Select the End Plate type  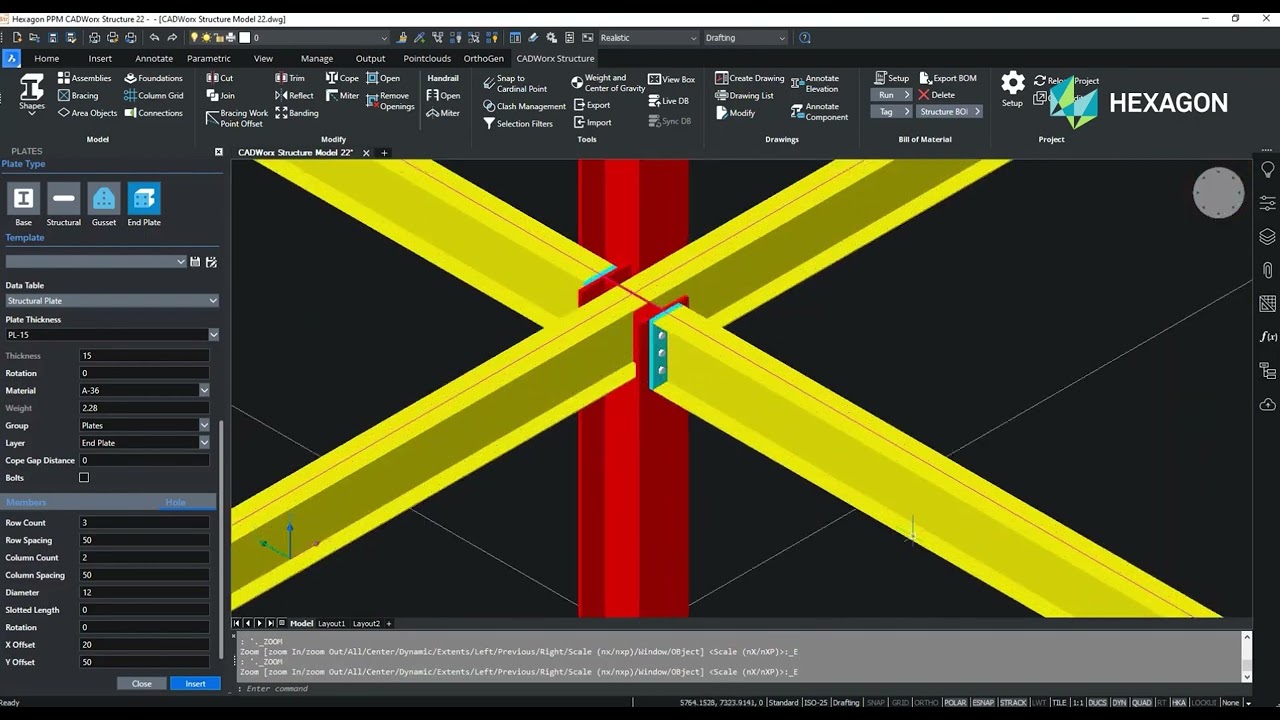coord(144,204)
